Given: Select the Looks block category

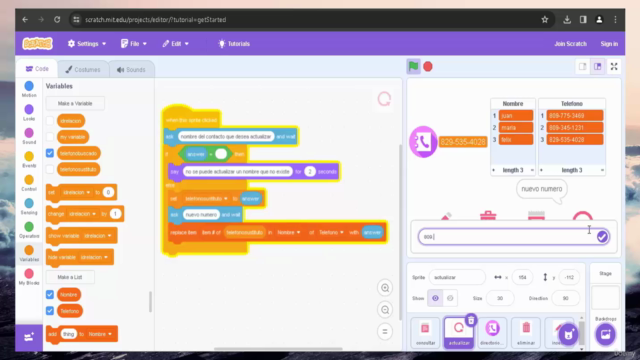Looking at the screenshot, I should [x=29, y=113].
